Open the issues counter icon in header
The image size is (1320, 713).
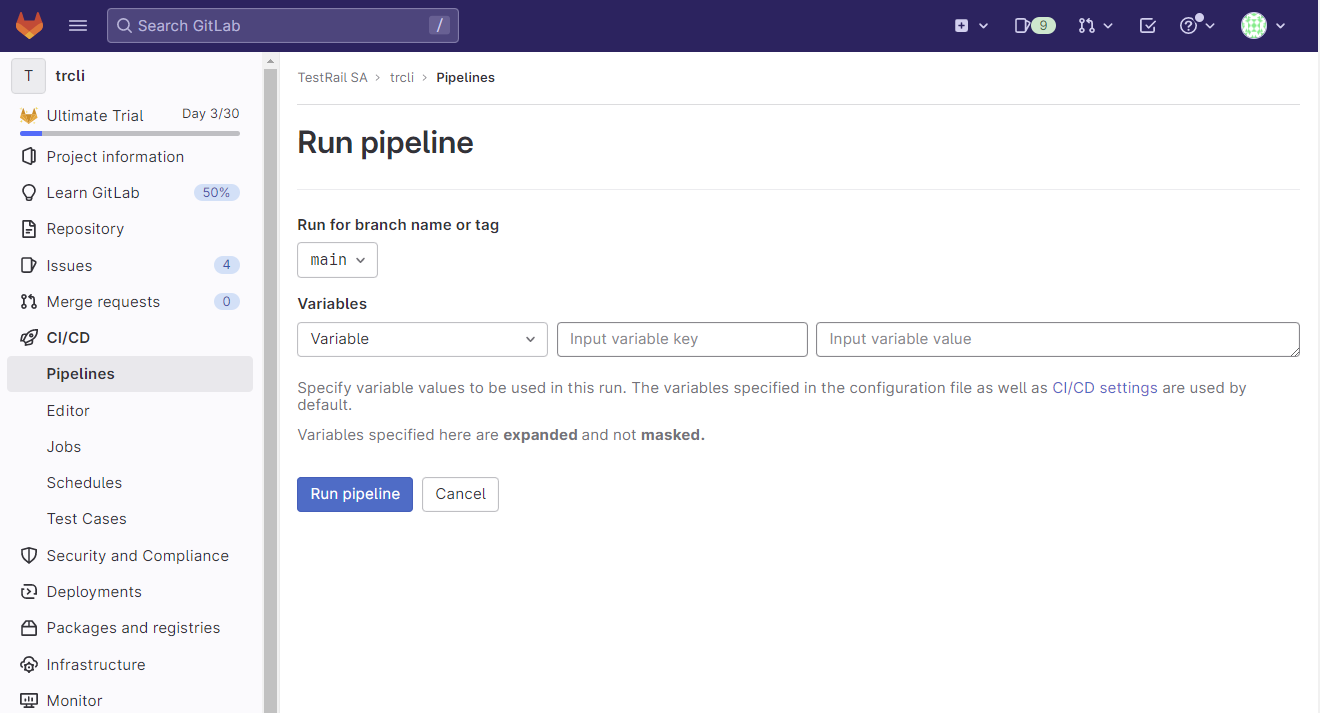1034,26
